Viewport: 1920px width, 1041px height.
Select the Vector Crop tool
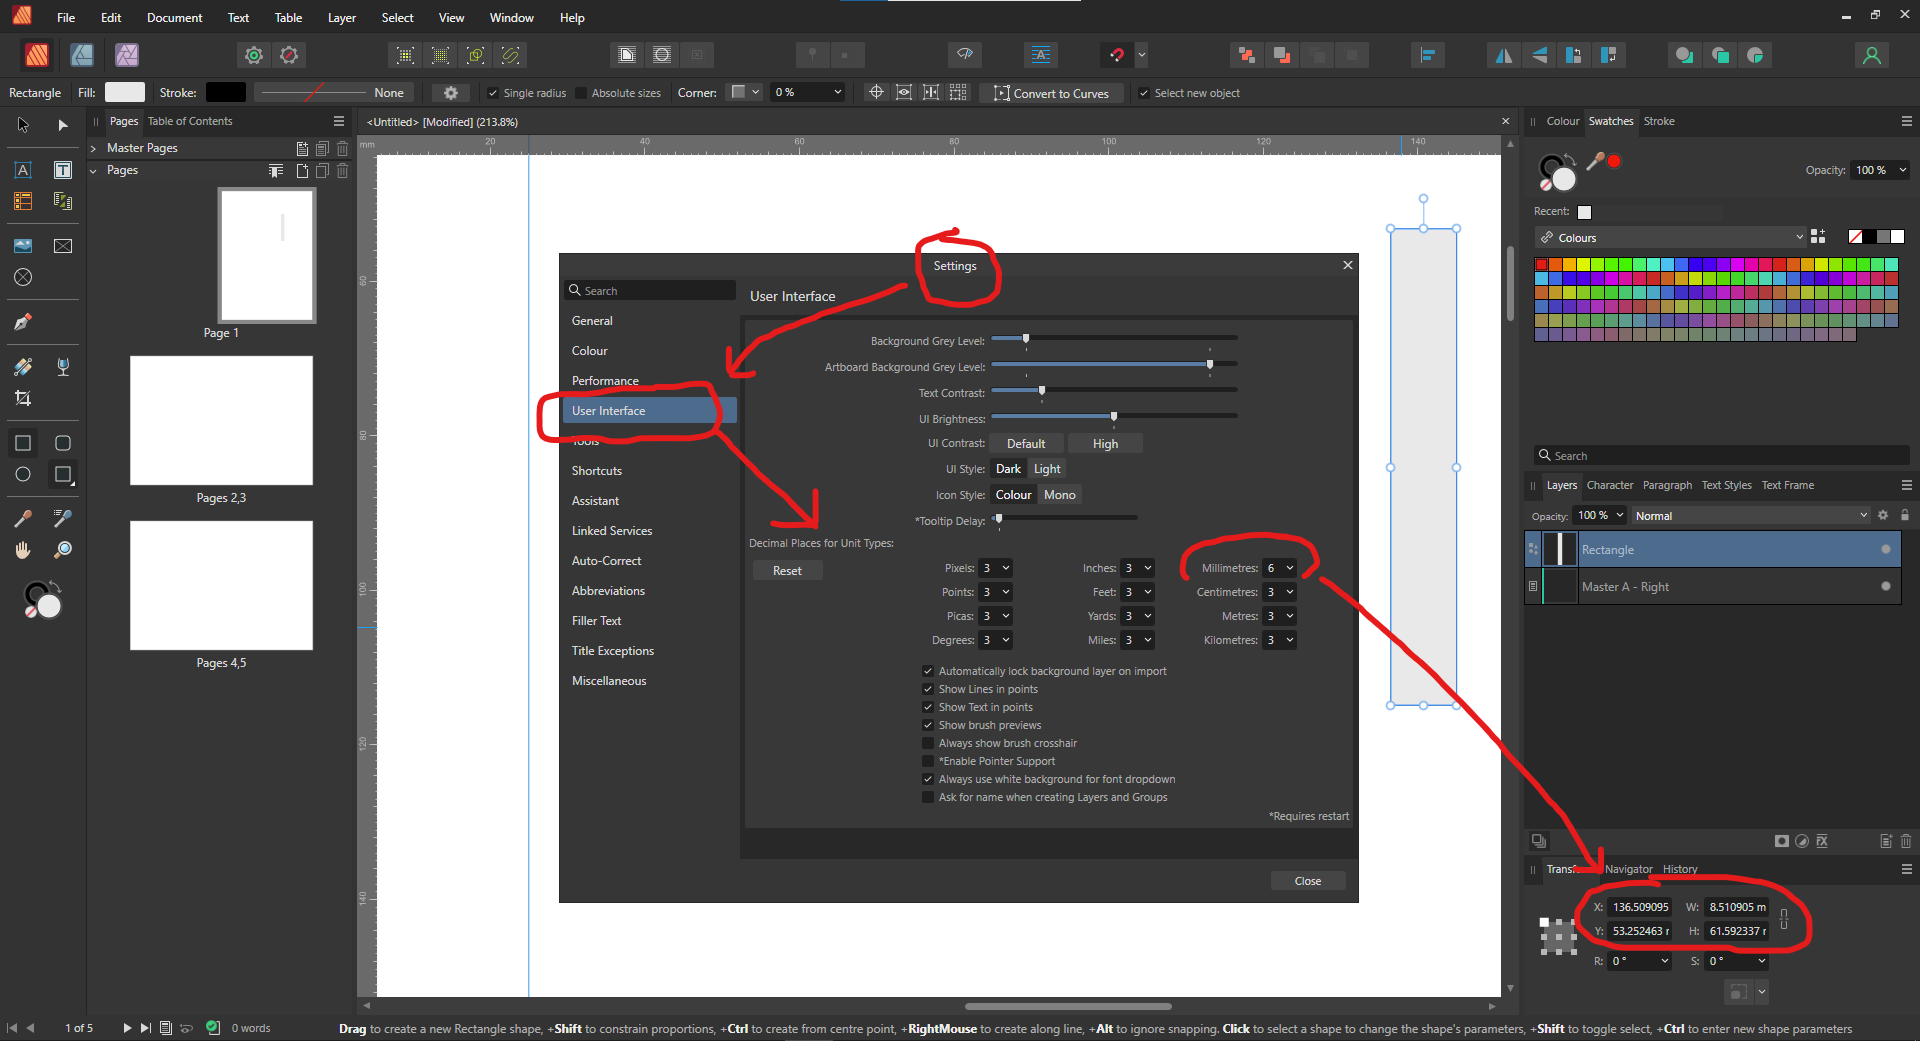[23, 398]
